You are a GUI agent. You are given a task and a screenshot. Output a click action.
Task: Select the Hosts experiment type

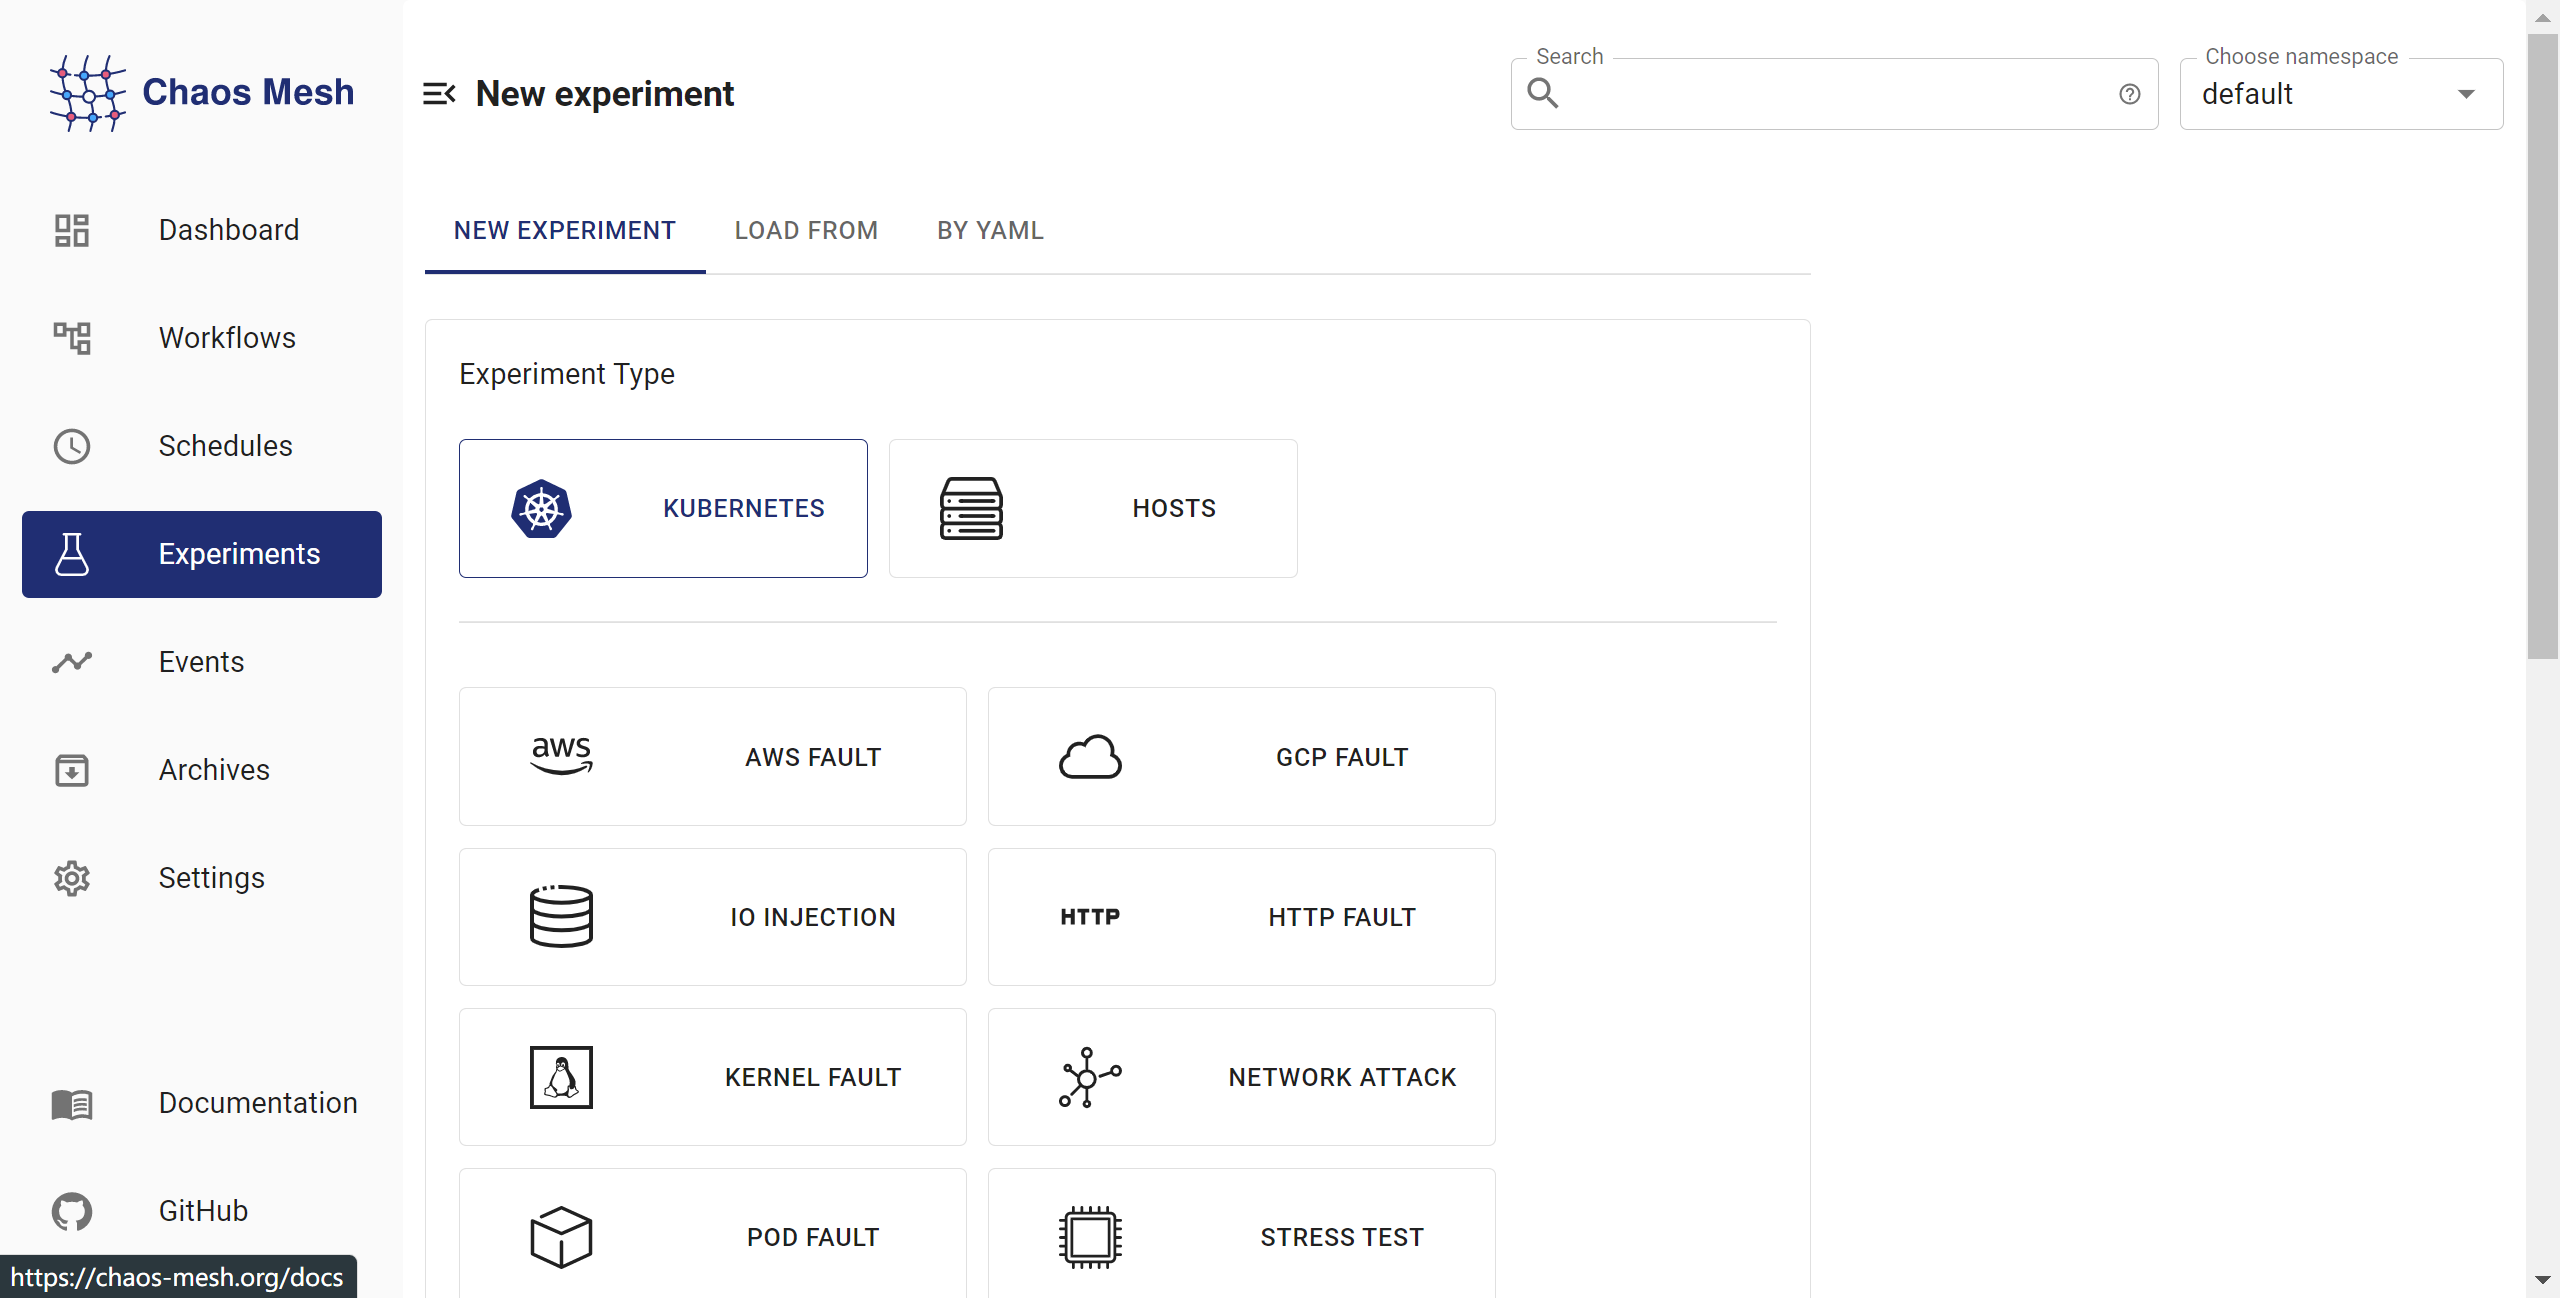1093,508
